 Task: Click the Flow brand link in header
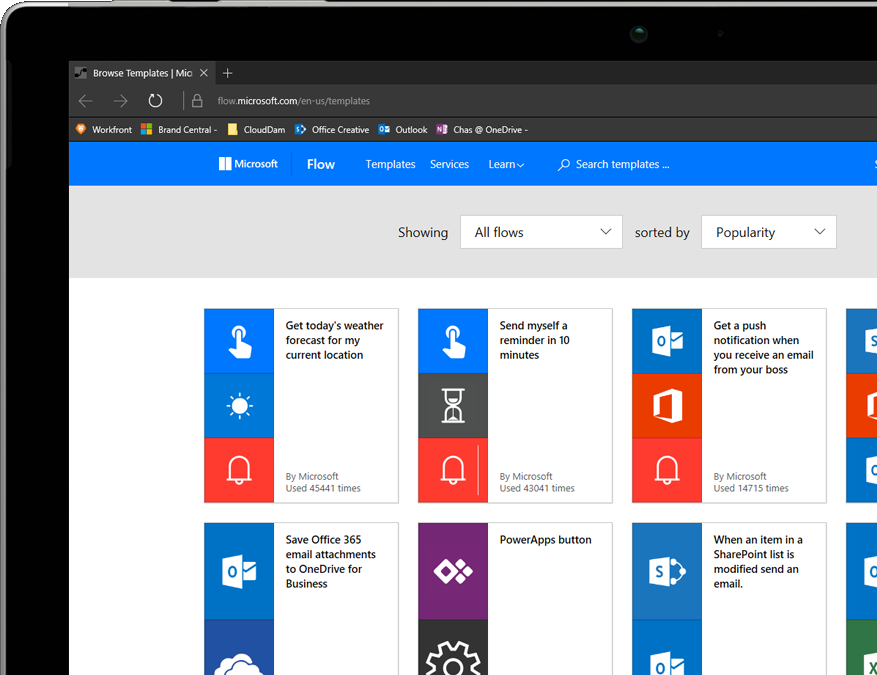coord(321,164)
